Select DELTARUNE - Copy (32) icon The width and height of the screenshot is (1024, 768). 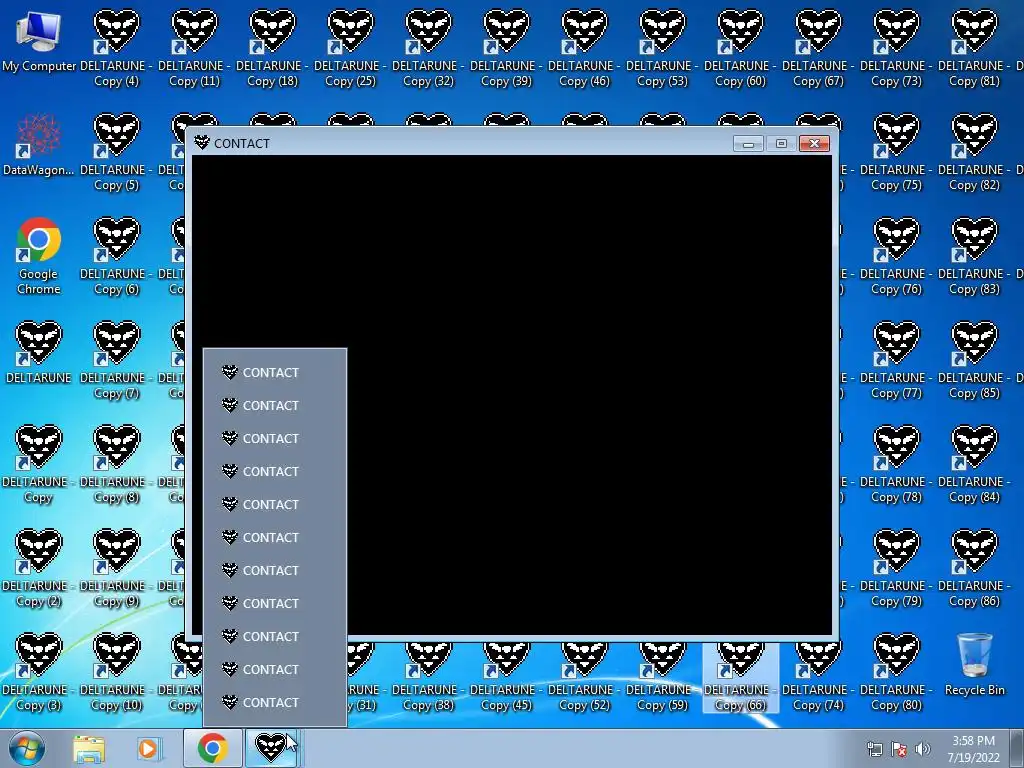(x=428, y=48)
